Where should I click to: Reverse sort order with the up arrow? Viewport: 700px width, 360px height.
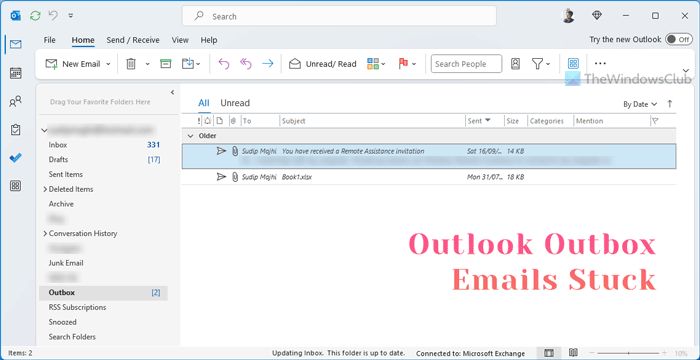[x=670, y=104]
